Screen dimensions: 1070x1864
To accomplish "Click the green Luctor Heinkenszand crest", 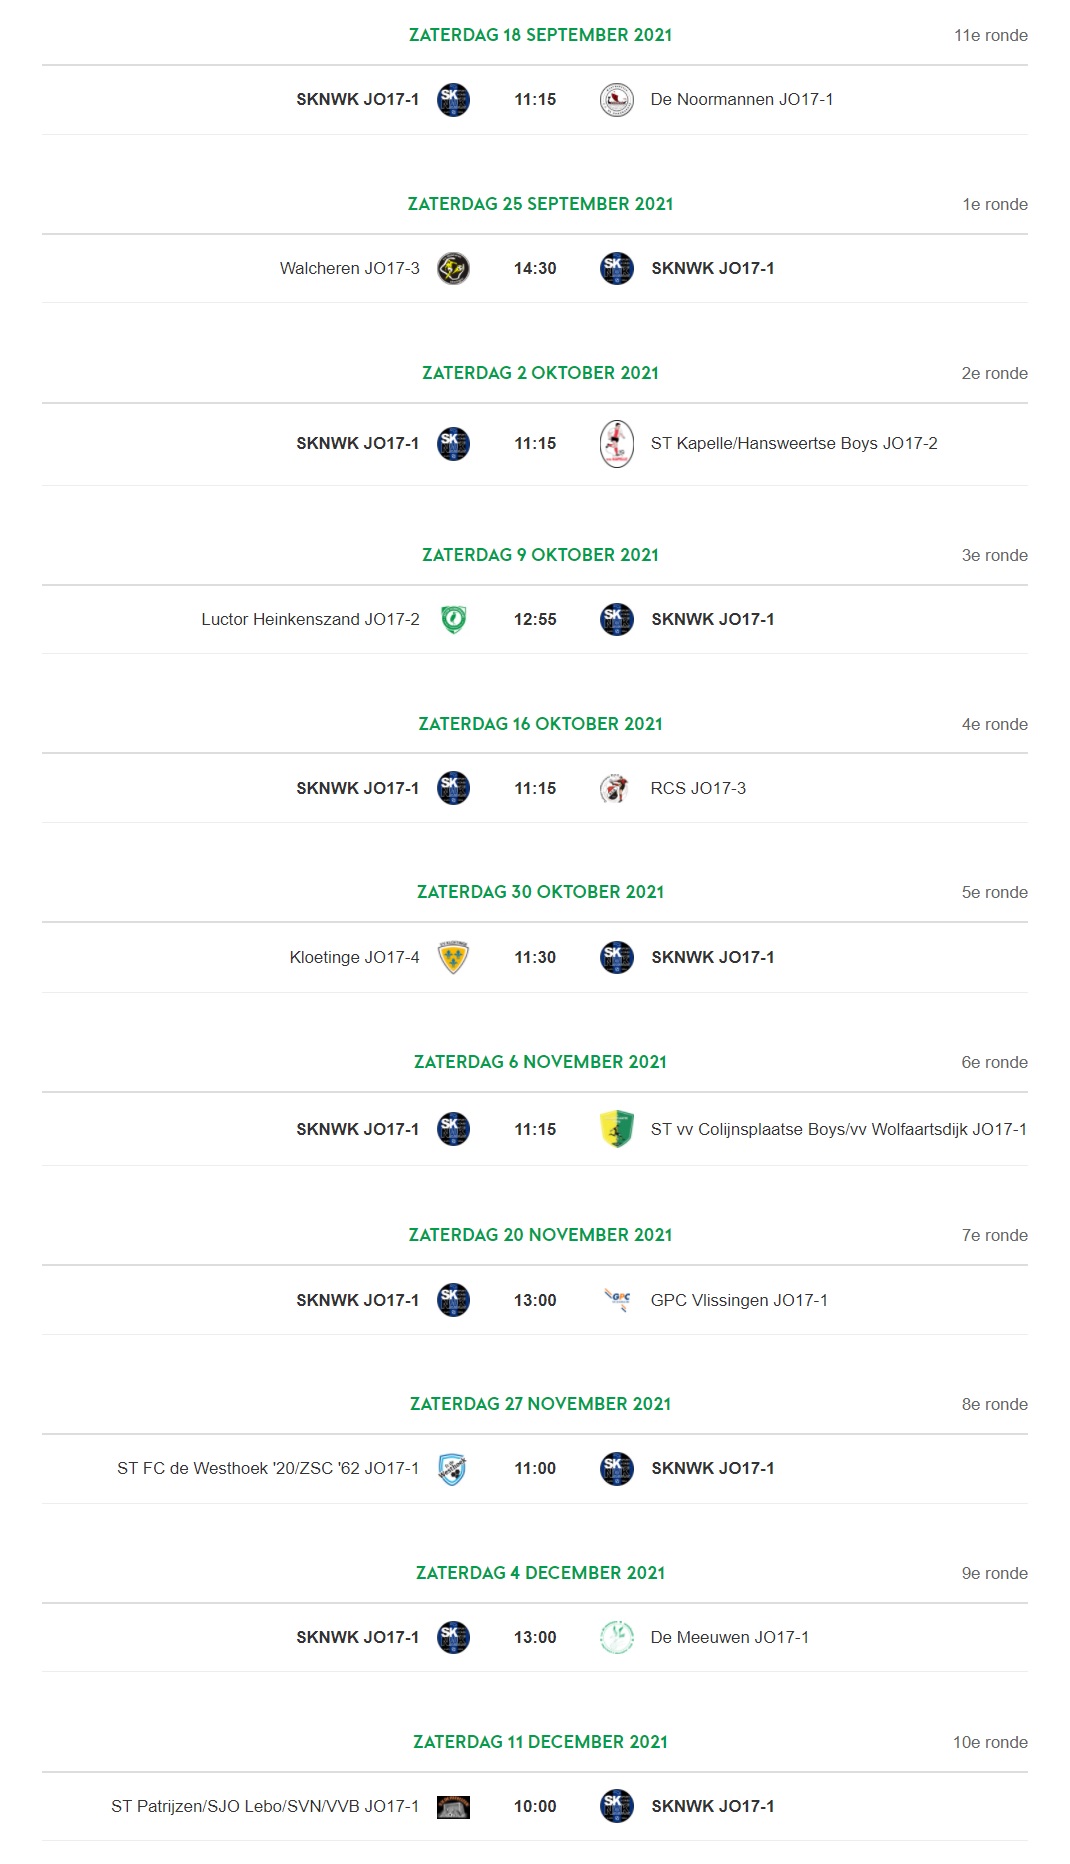I will coord(454,620).
